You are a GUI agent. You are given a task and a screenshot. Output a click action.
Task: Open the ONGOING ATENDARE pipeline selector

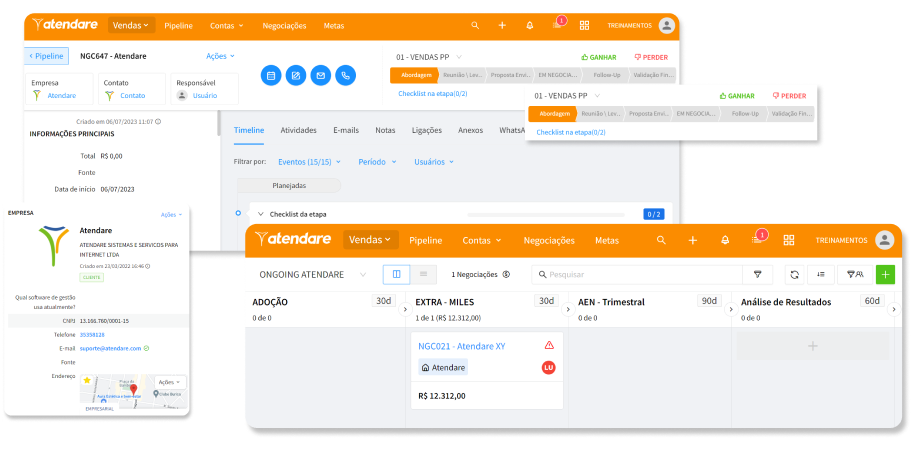313,274
